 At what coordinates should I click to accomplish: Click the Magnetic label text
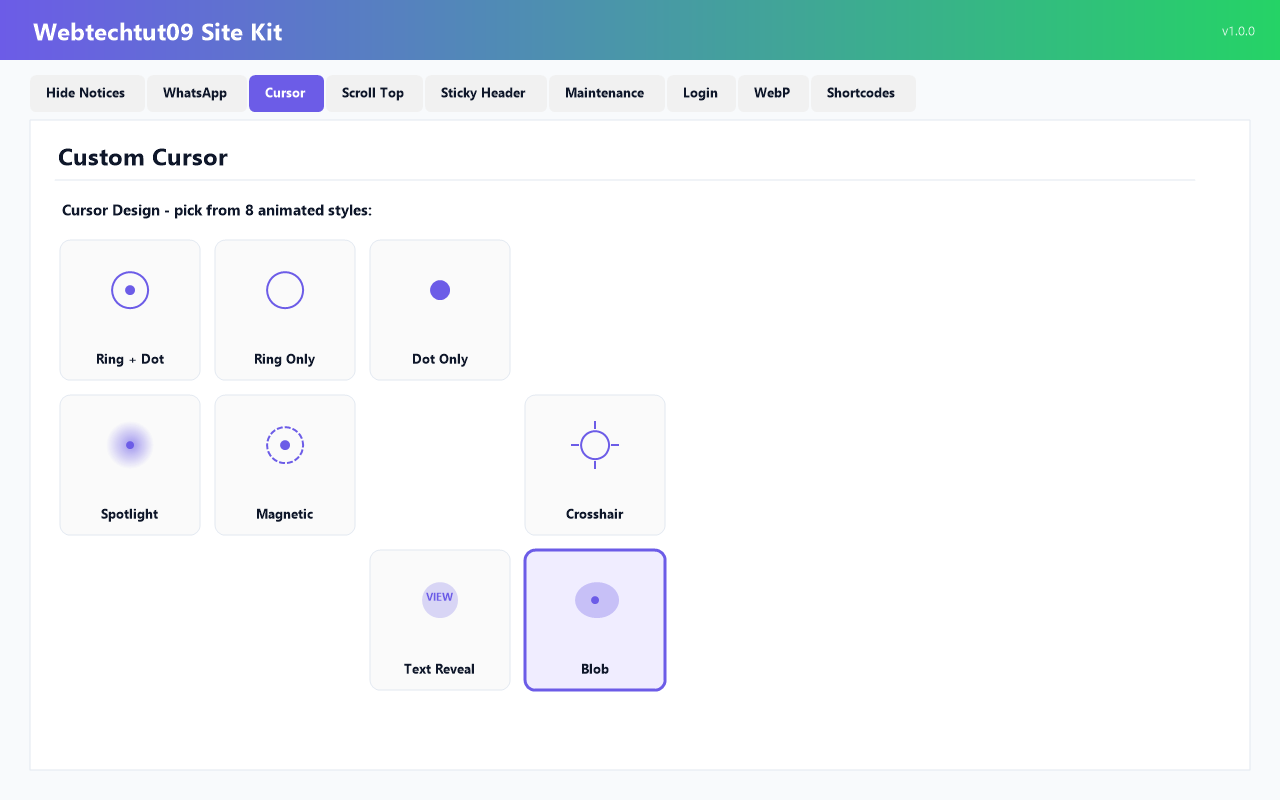pyautogui.click(x=285, y=514)
